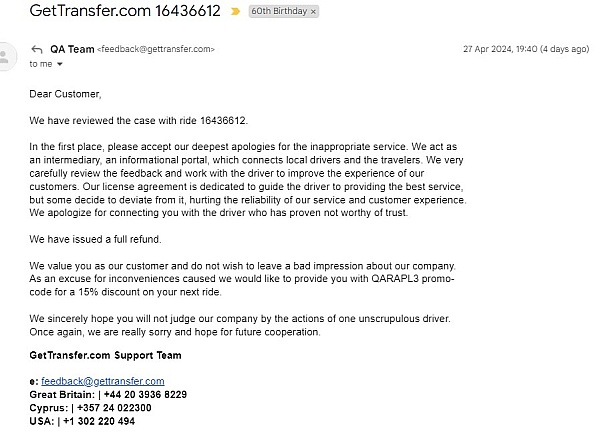Click the Cyprus phone number
Image resolution: width=600 pixels, height=432 pixels.
pos(115,408)
